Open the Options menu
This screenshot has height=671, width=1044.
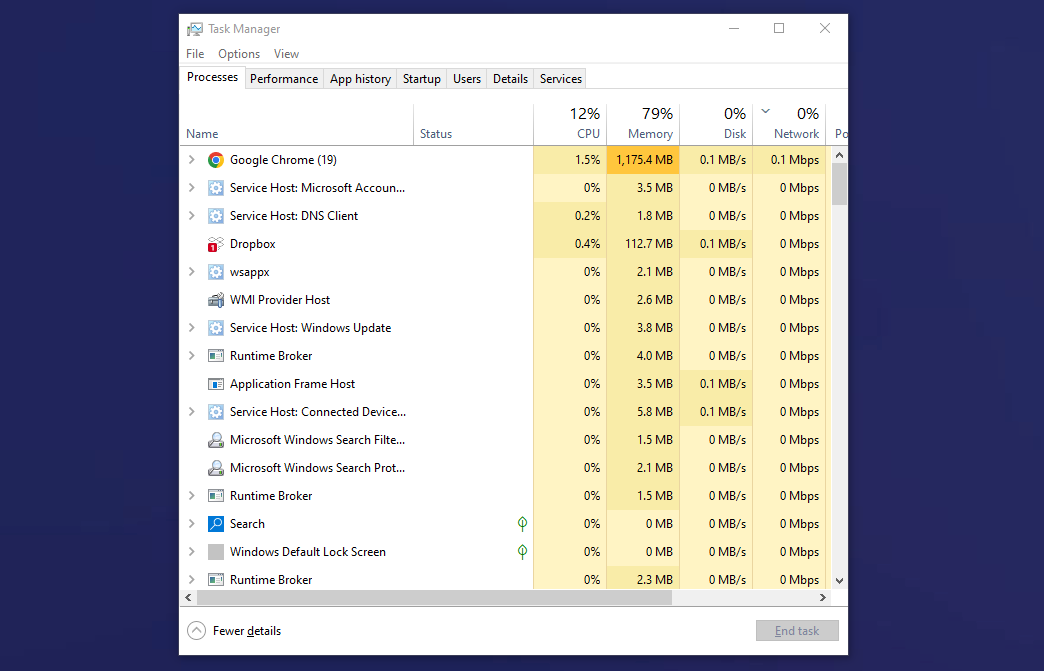tap(239, 53)
